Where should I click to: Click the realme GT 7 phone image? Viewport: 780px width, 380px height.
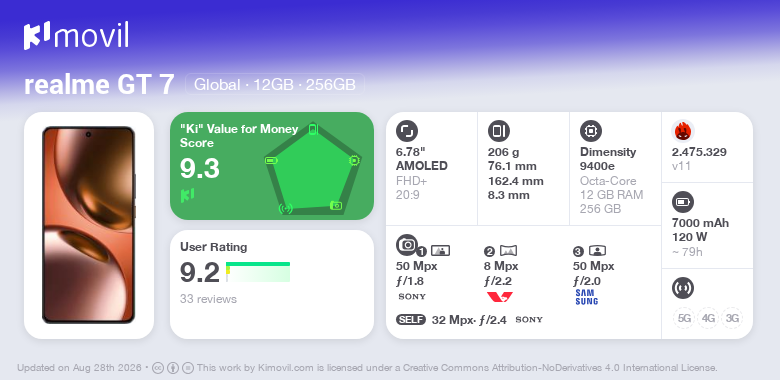pos(89,225)
